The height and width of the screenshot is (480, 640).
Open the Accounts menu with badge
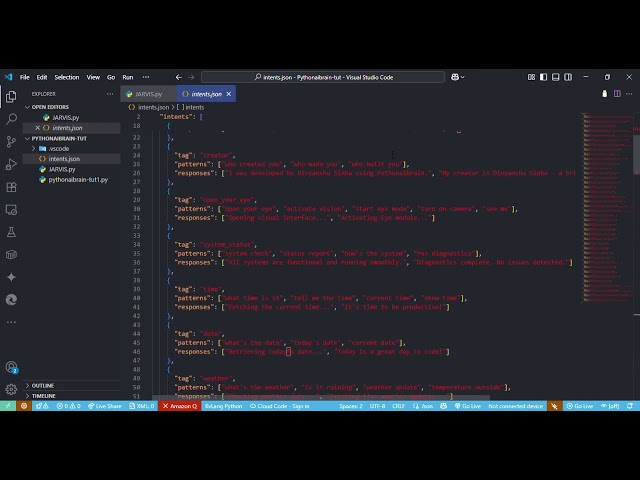(11, 367)
